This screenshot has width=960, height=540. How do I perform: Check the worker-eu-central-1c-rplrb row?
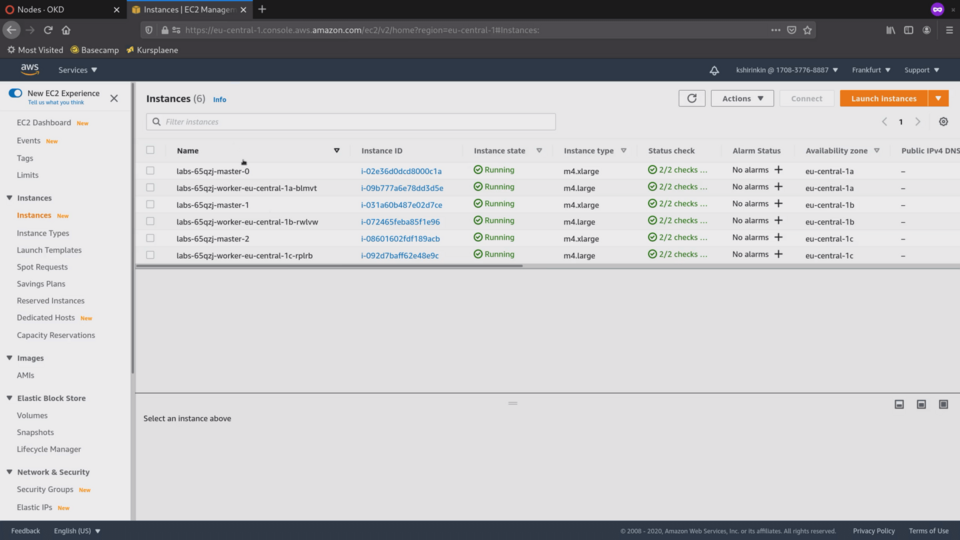coord(150,255)
